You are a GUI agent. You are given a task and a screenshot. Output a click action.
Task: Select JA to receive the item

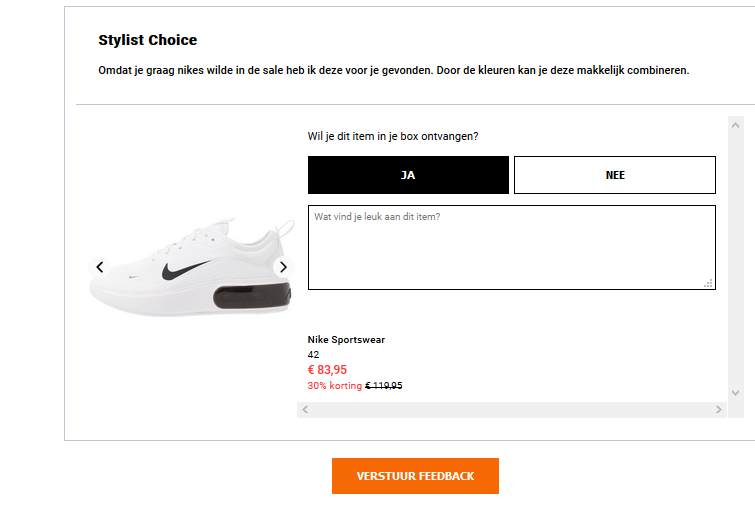click(408, 175)
